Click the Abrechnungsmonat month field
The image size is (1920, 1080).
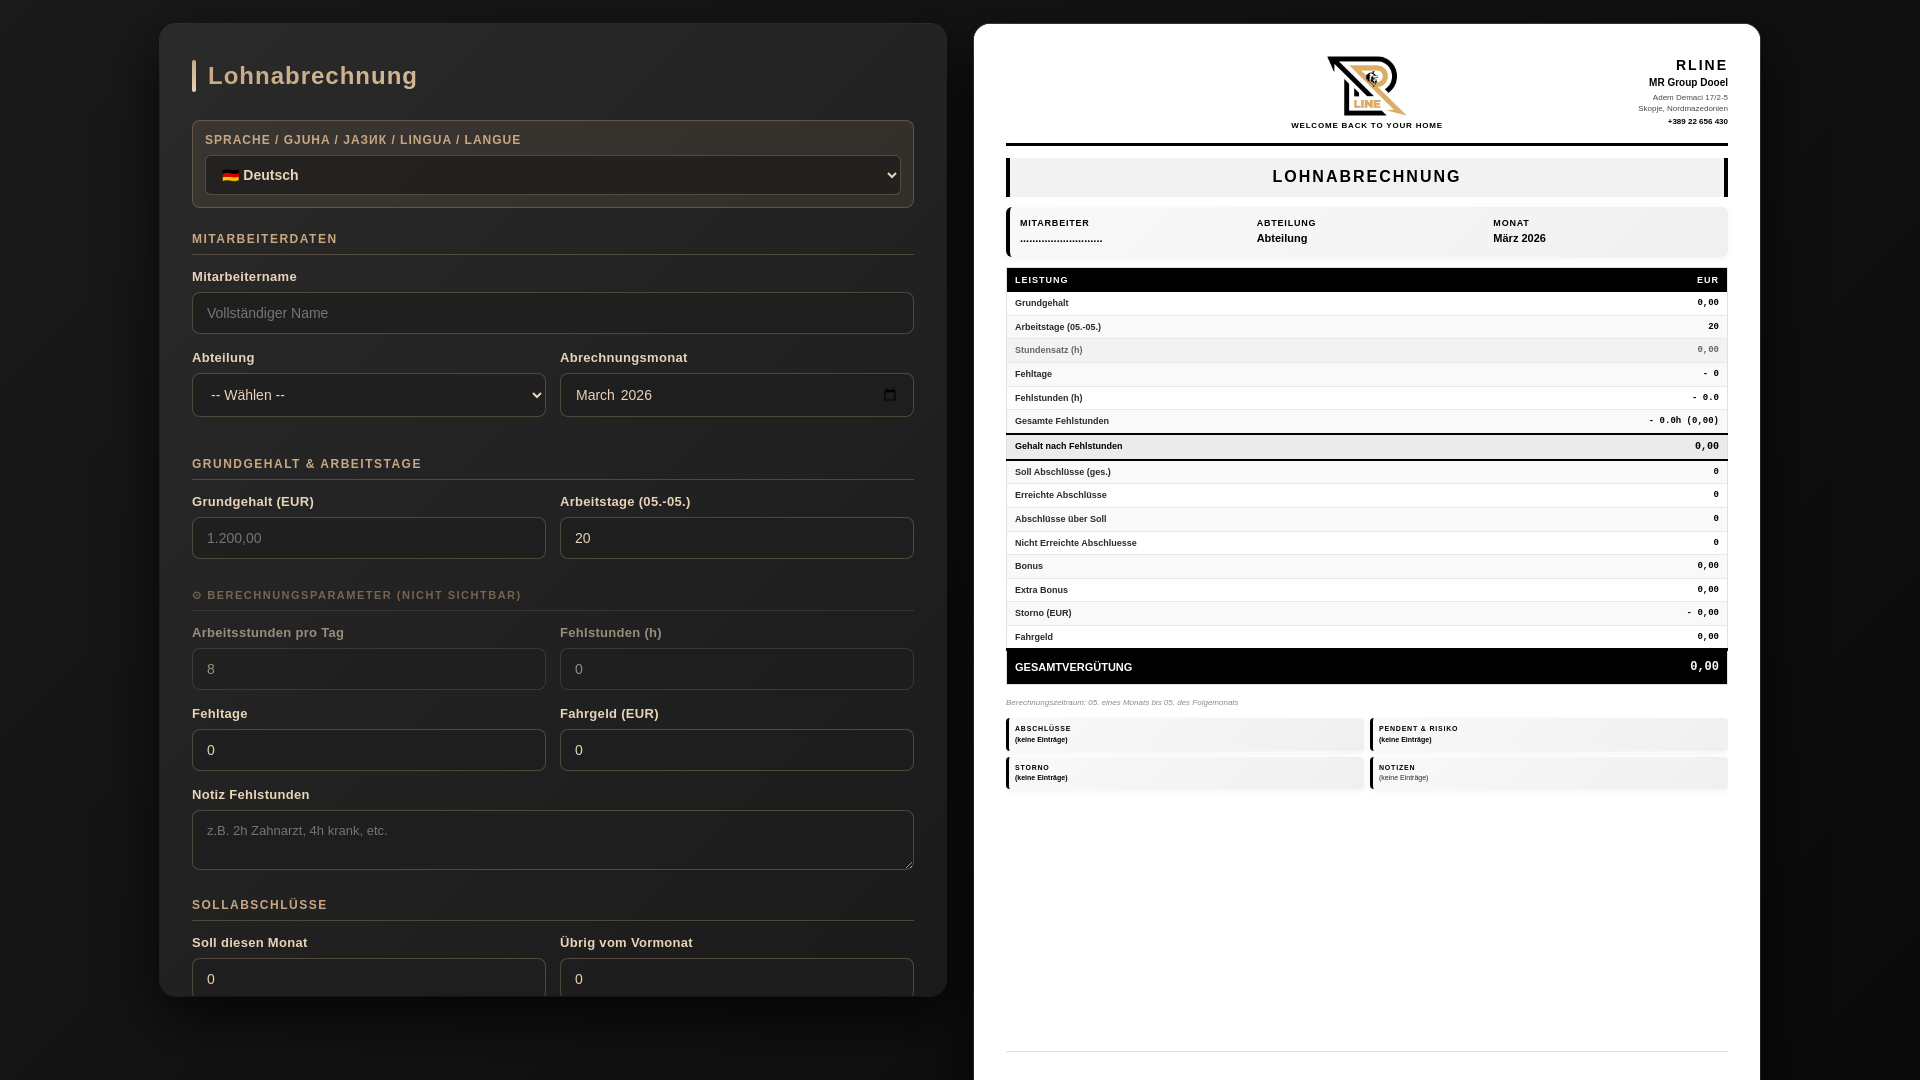point(737,395)
